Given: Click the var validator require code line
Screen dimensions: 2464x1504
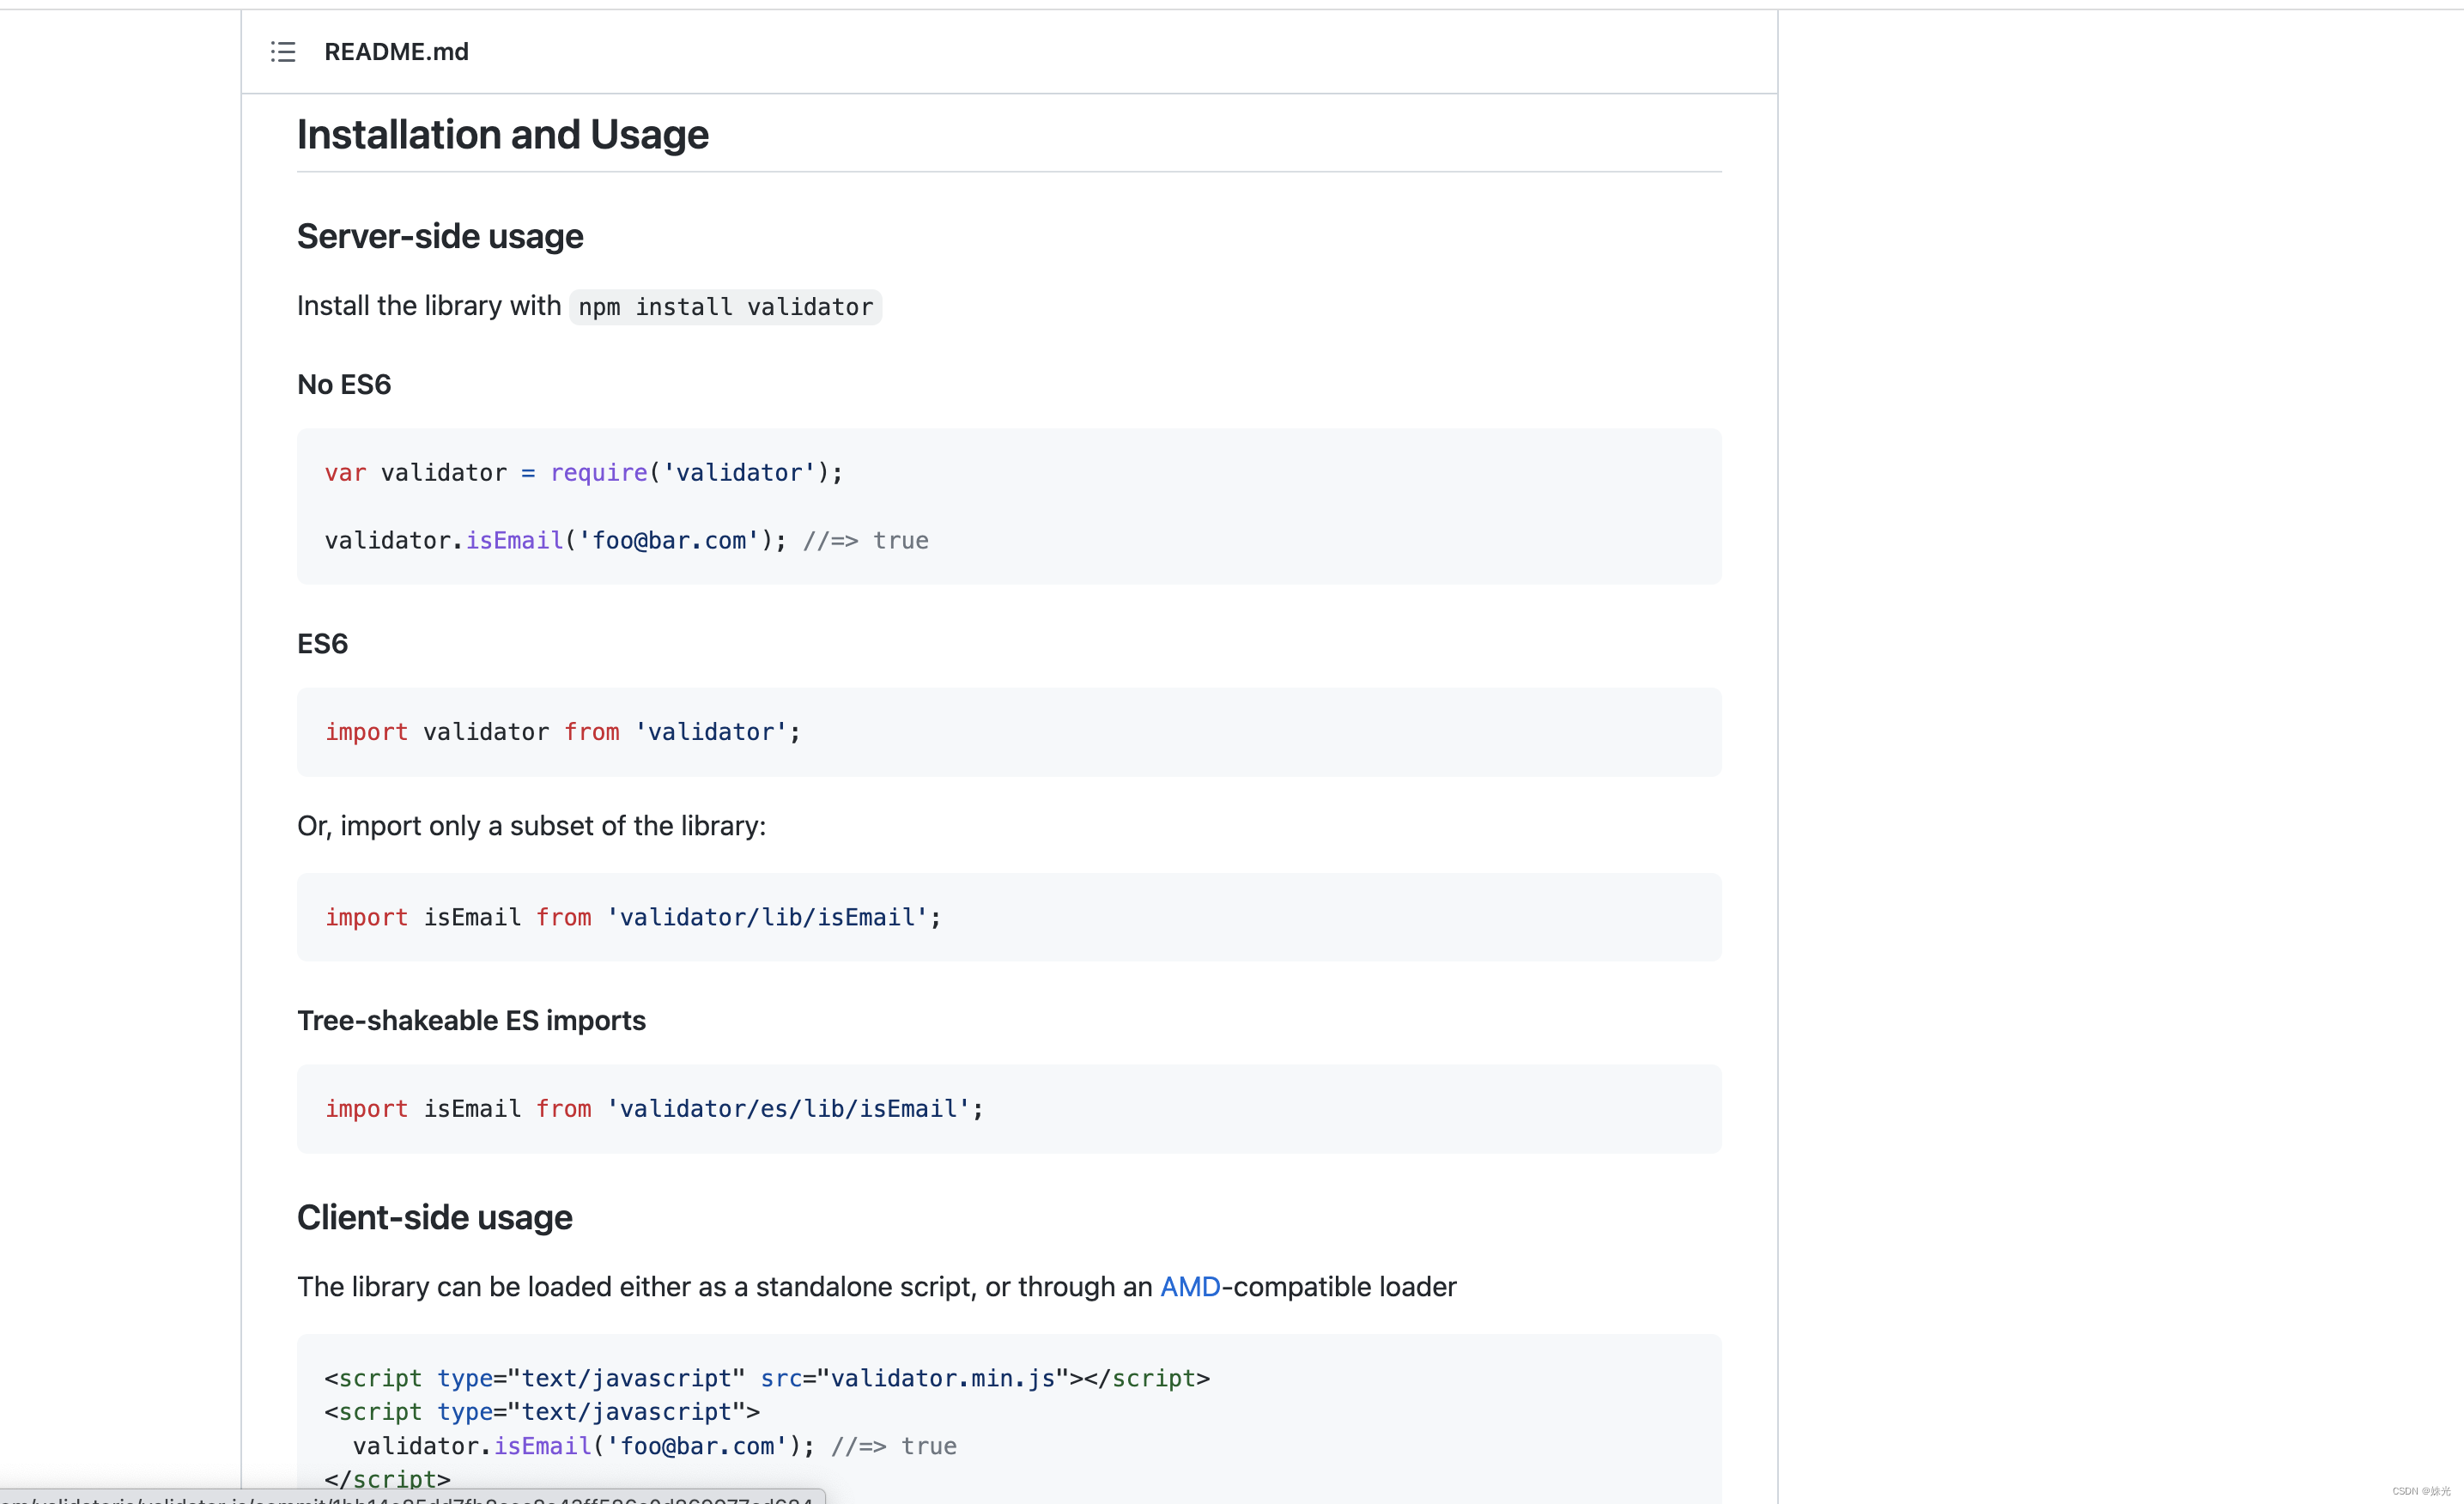Looking at the screenshot, I should point(584,473).
